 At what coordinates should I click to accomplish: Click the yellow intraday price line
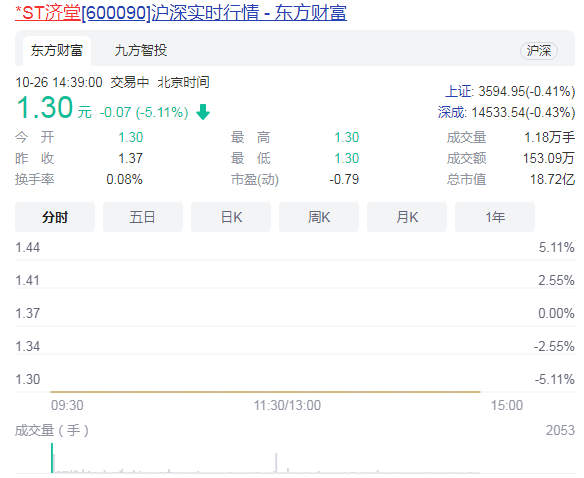pyautogui.click(x=265, y=392)
